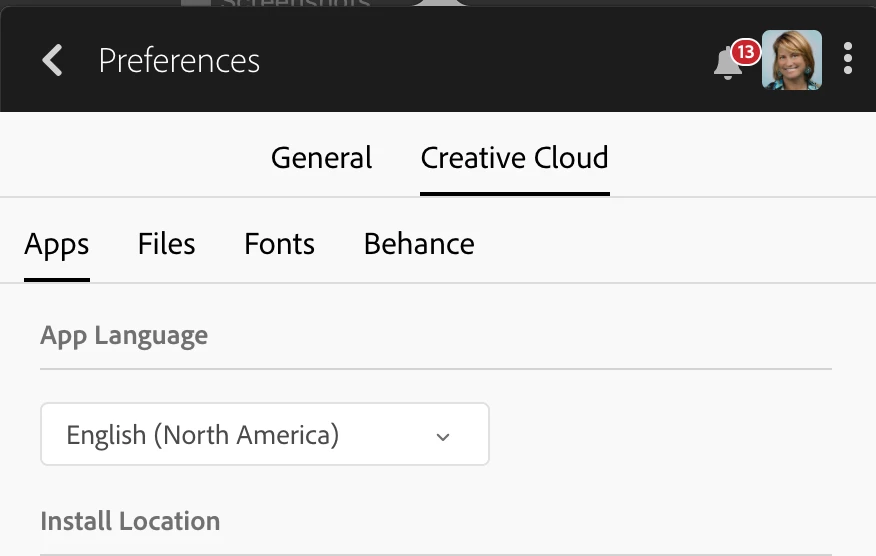Viewport: 876px width, 556px height.
Task: Click empty header area right of Preferences
Action: click(480, 60)
